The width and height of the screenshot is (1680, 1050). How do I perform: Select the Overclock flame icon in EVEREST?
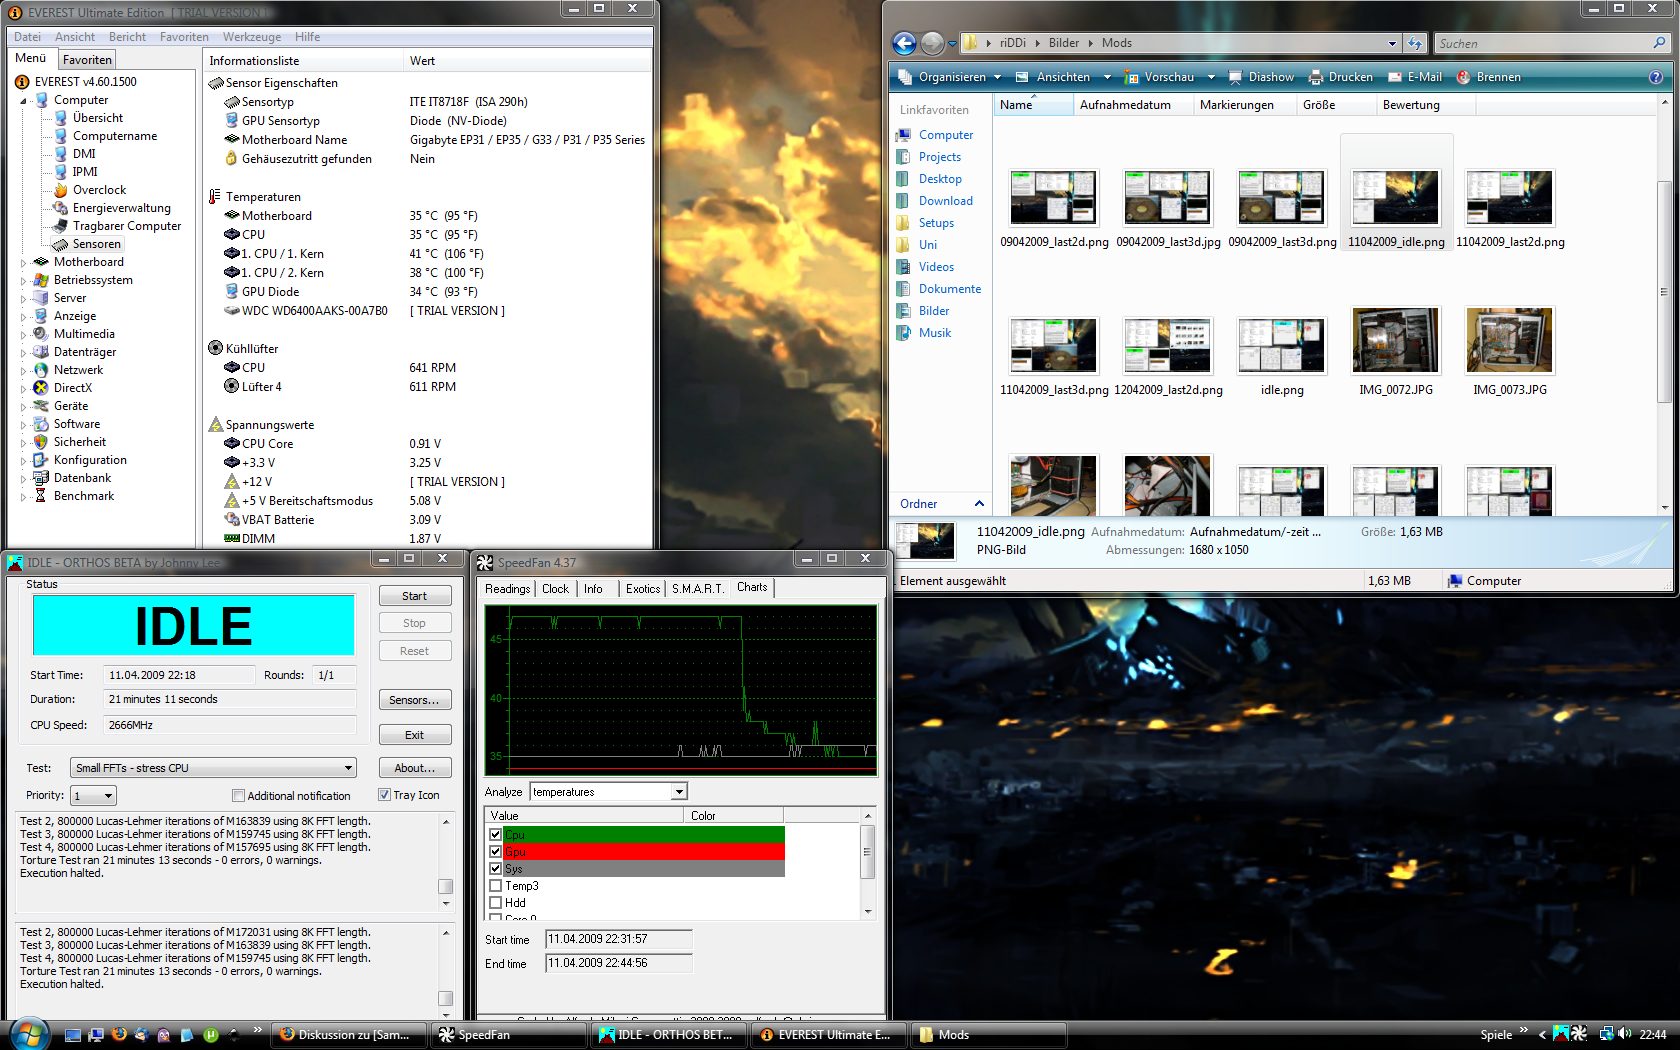(x=60, y=190)
